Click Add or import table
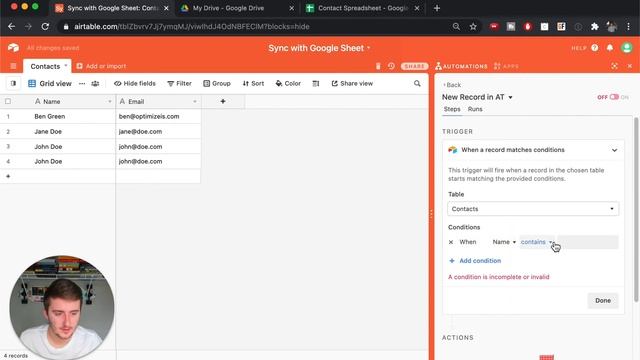 click(101, 66)
